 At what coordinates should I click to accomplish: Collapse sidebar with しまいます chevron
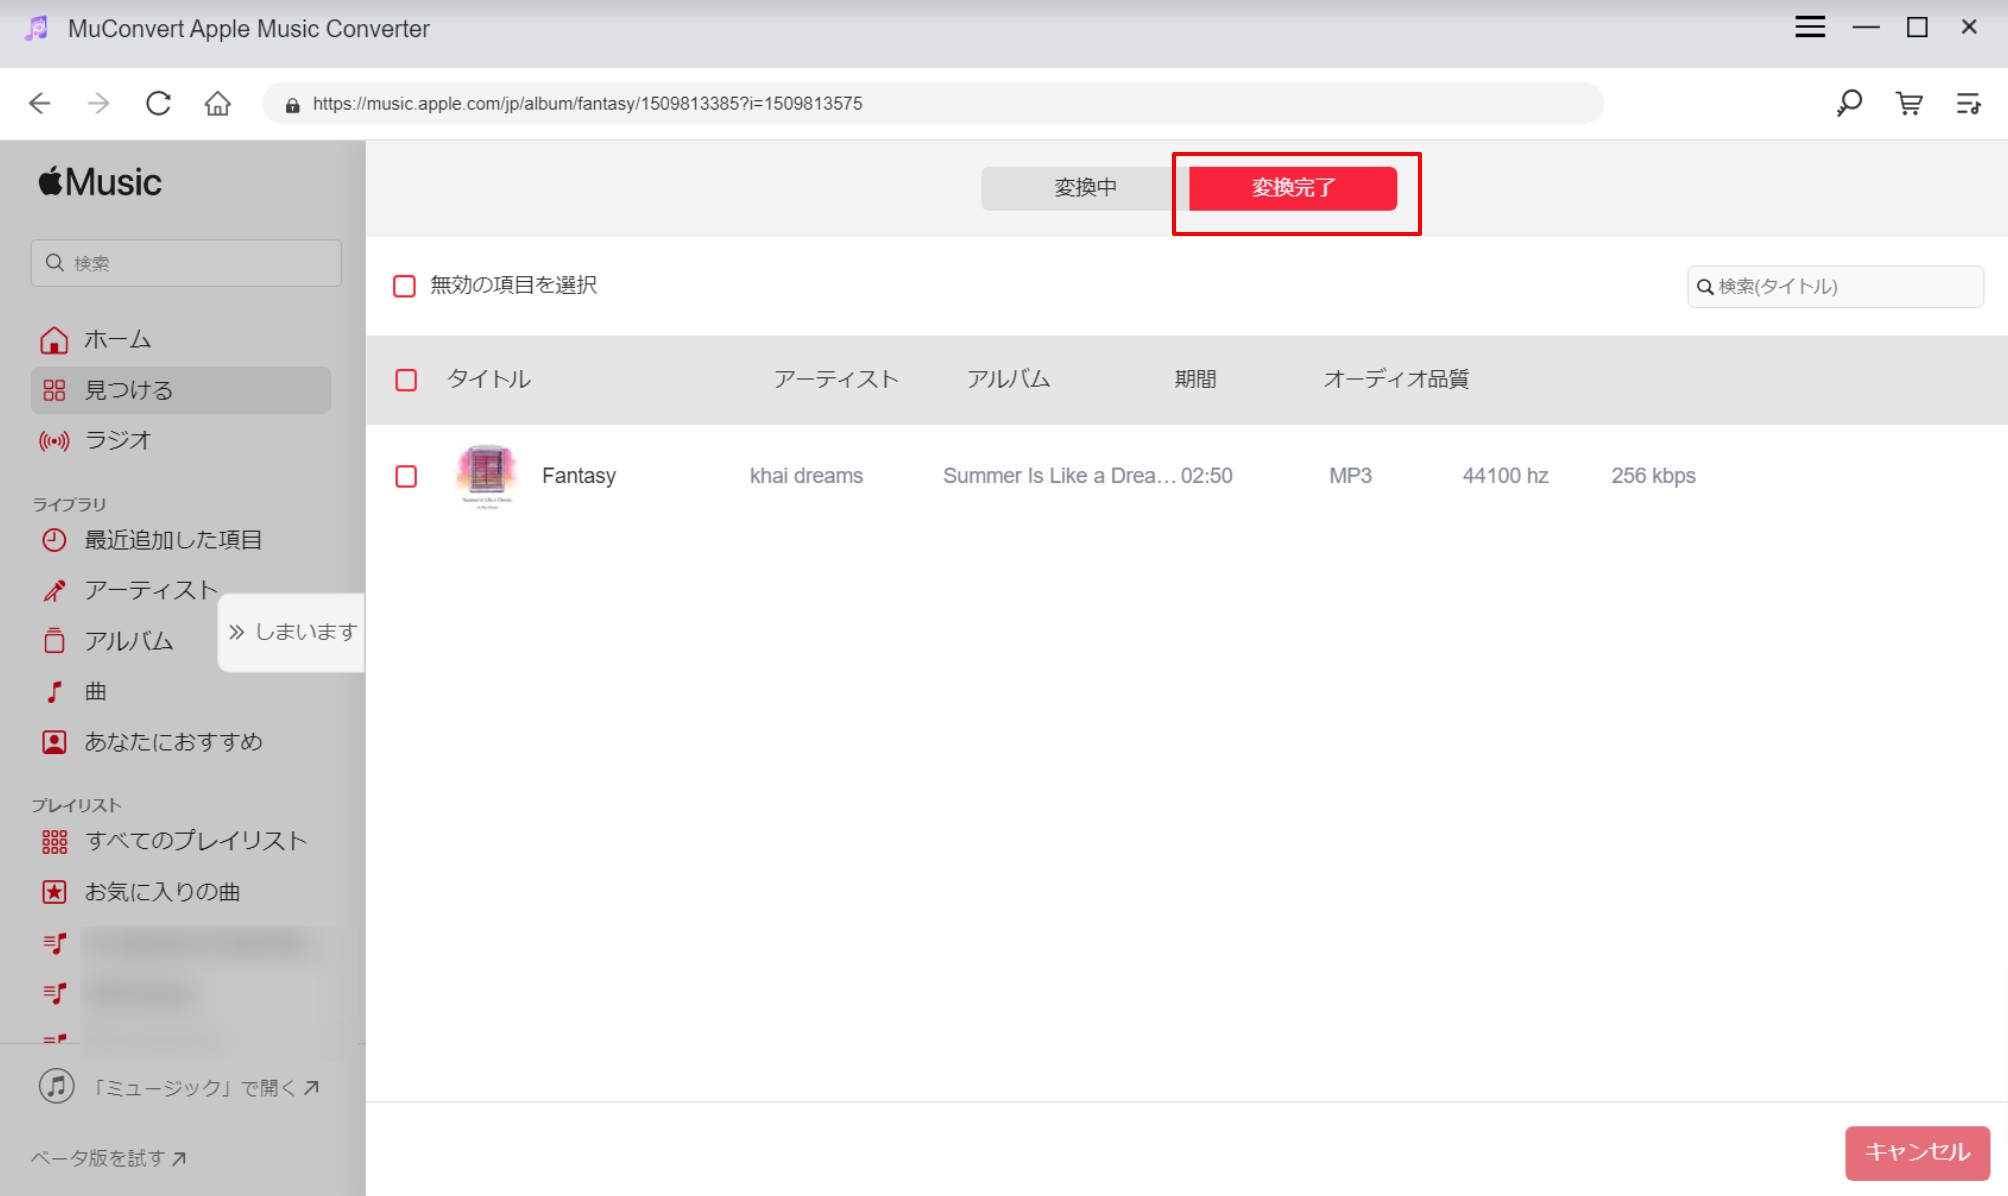pos(236,632)
